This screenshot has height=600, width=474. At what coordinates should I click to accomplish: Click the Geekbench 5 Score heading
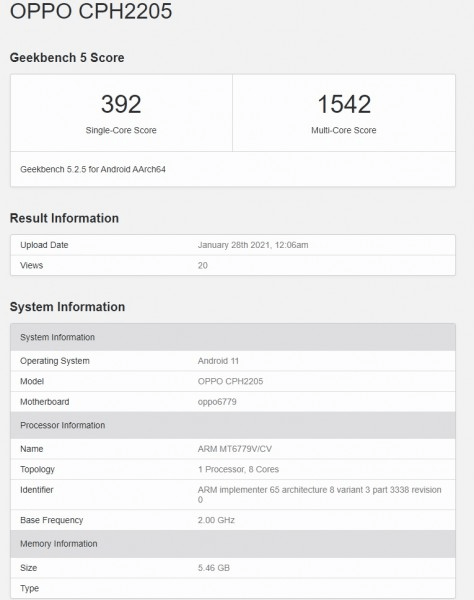[x=67, y=57]
